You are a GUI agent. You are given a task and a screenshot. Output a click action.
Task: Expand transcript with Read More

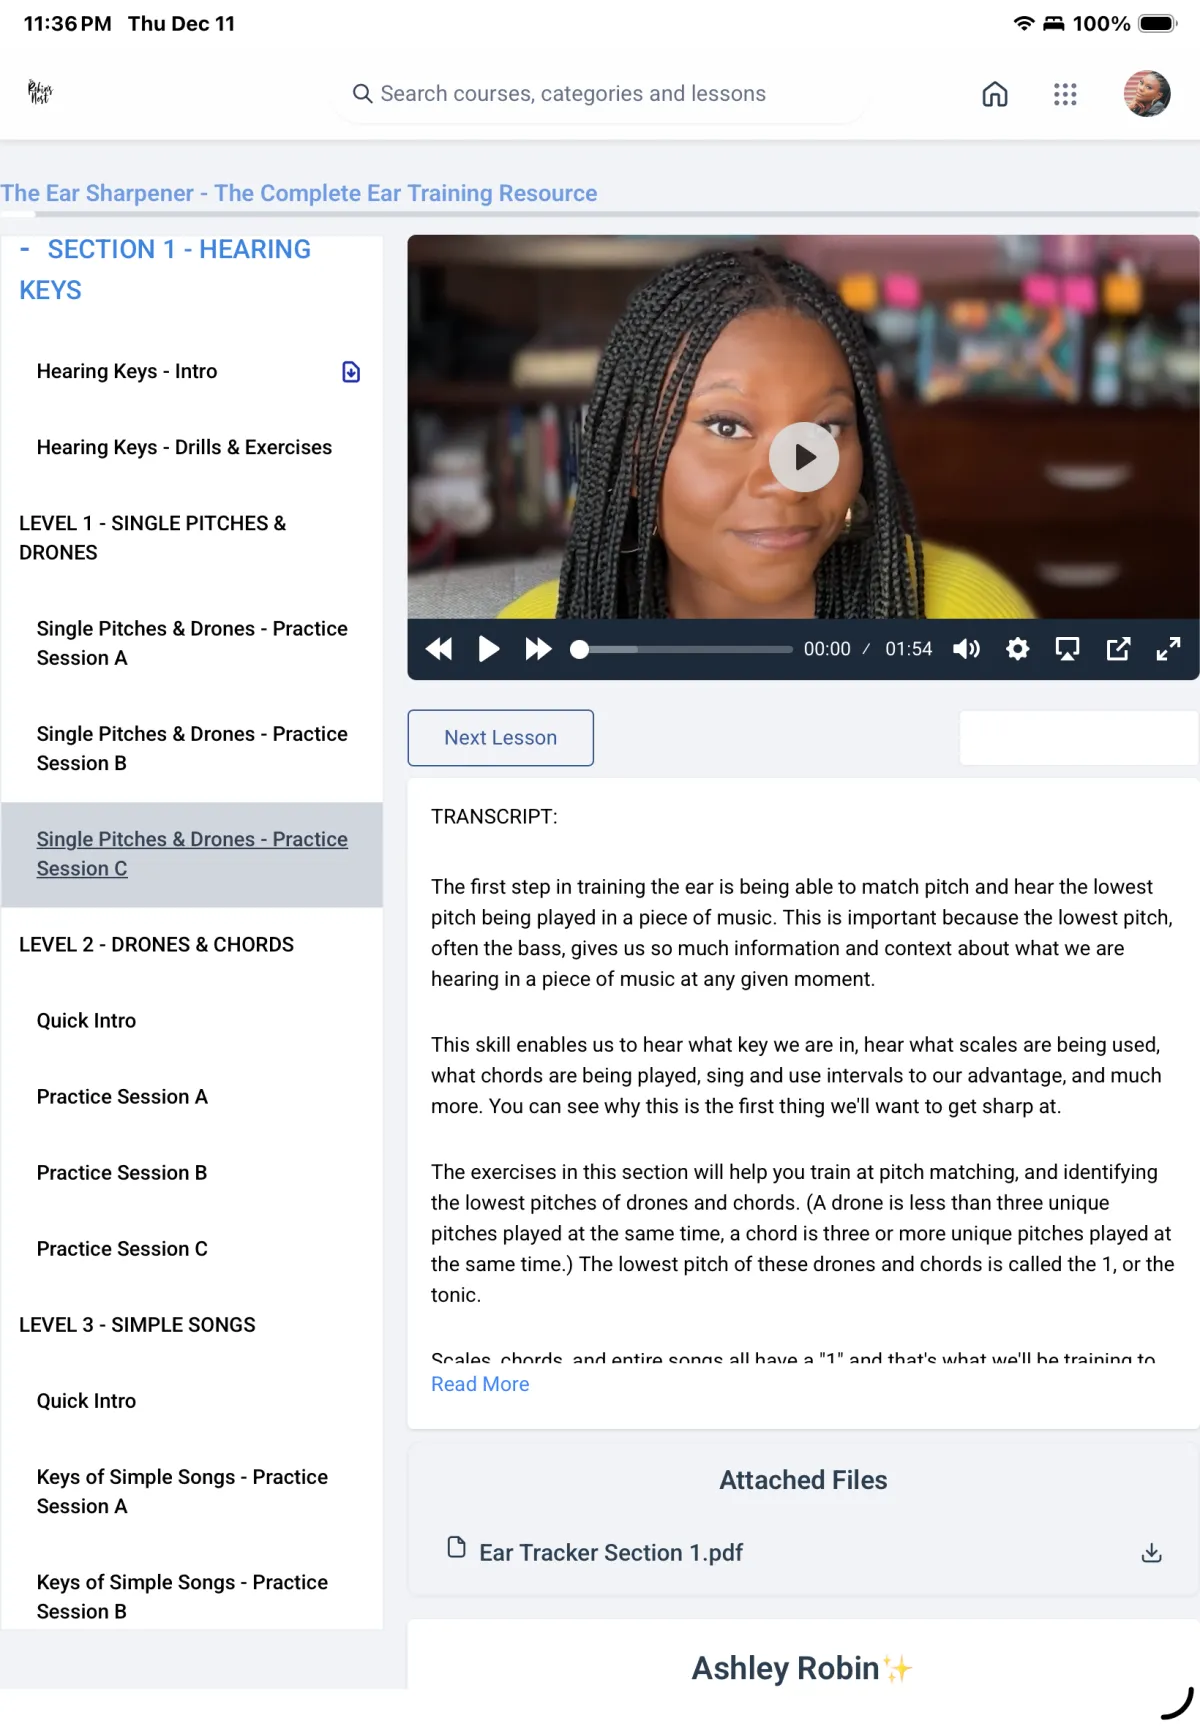pyautogui.click(x=480, y=1384)
